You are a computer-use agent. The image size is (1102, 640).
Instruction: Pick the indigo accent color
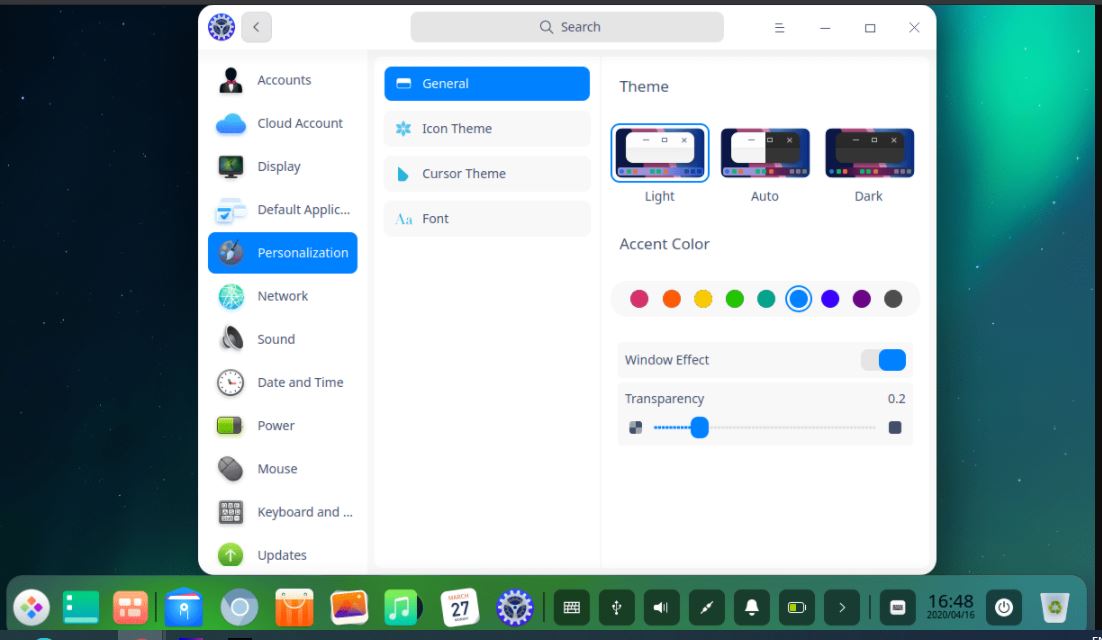point(830,299)
